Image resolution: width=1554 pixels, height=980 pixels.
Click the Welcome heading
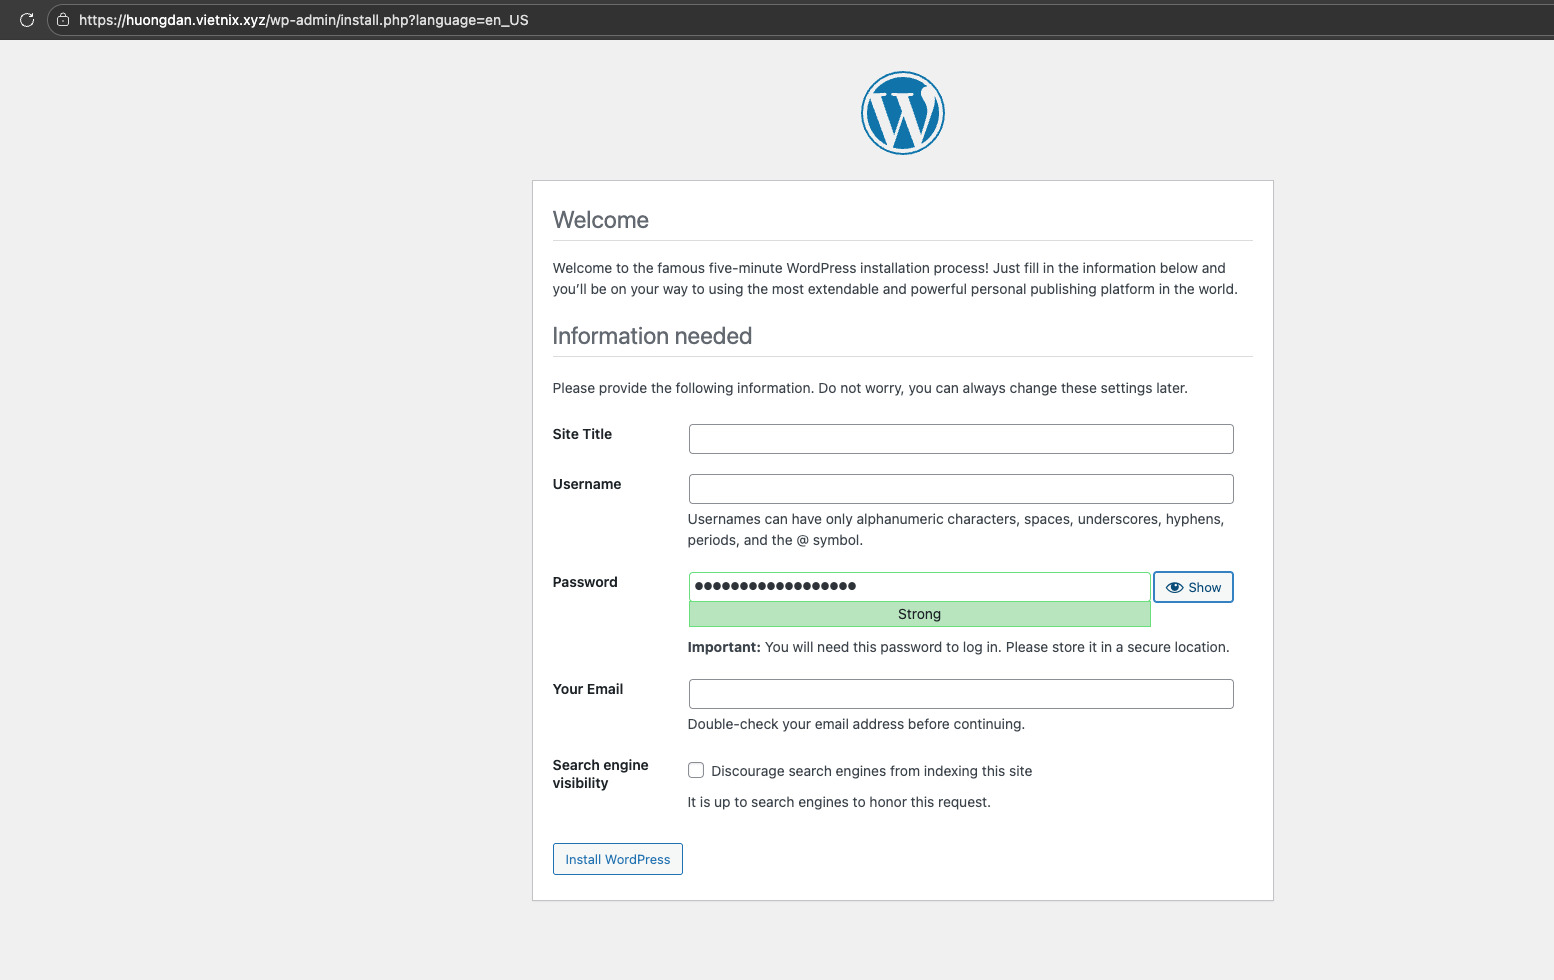click(600, 220)
